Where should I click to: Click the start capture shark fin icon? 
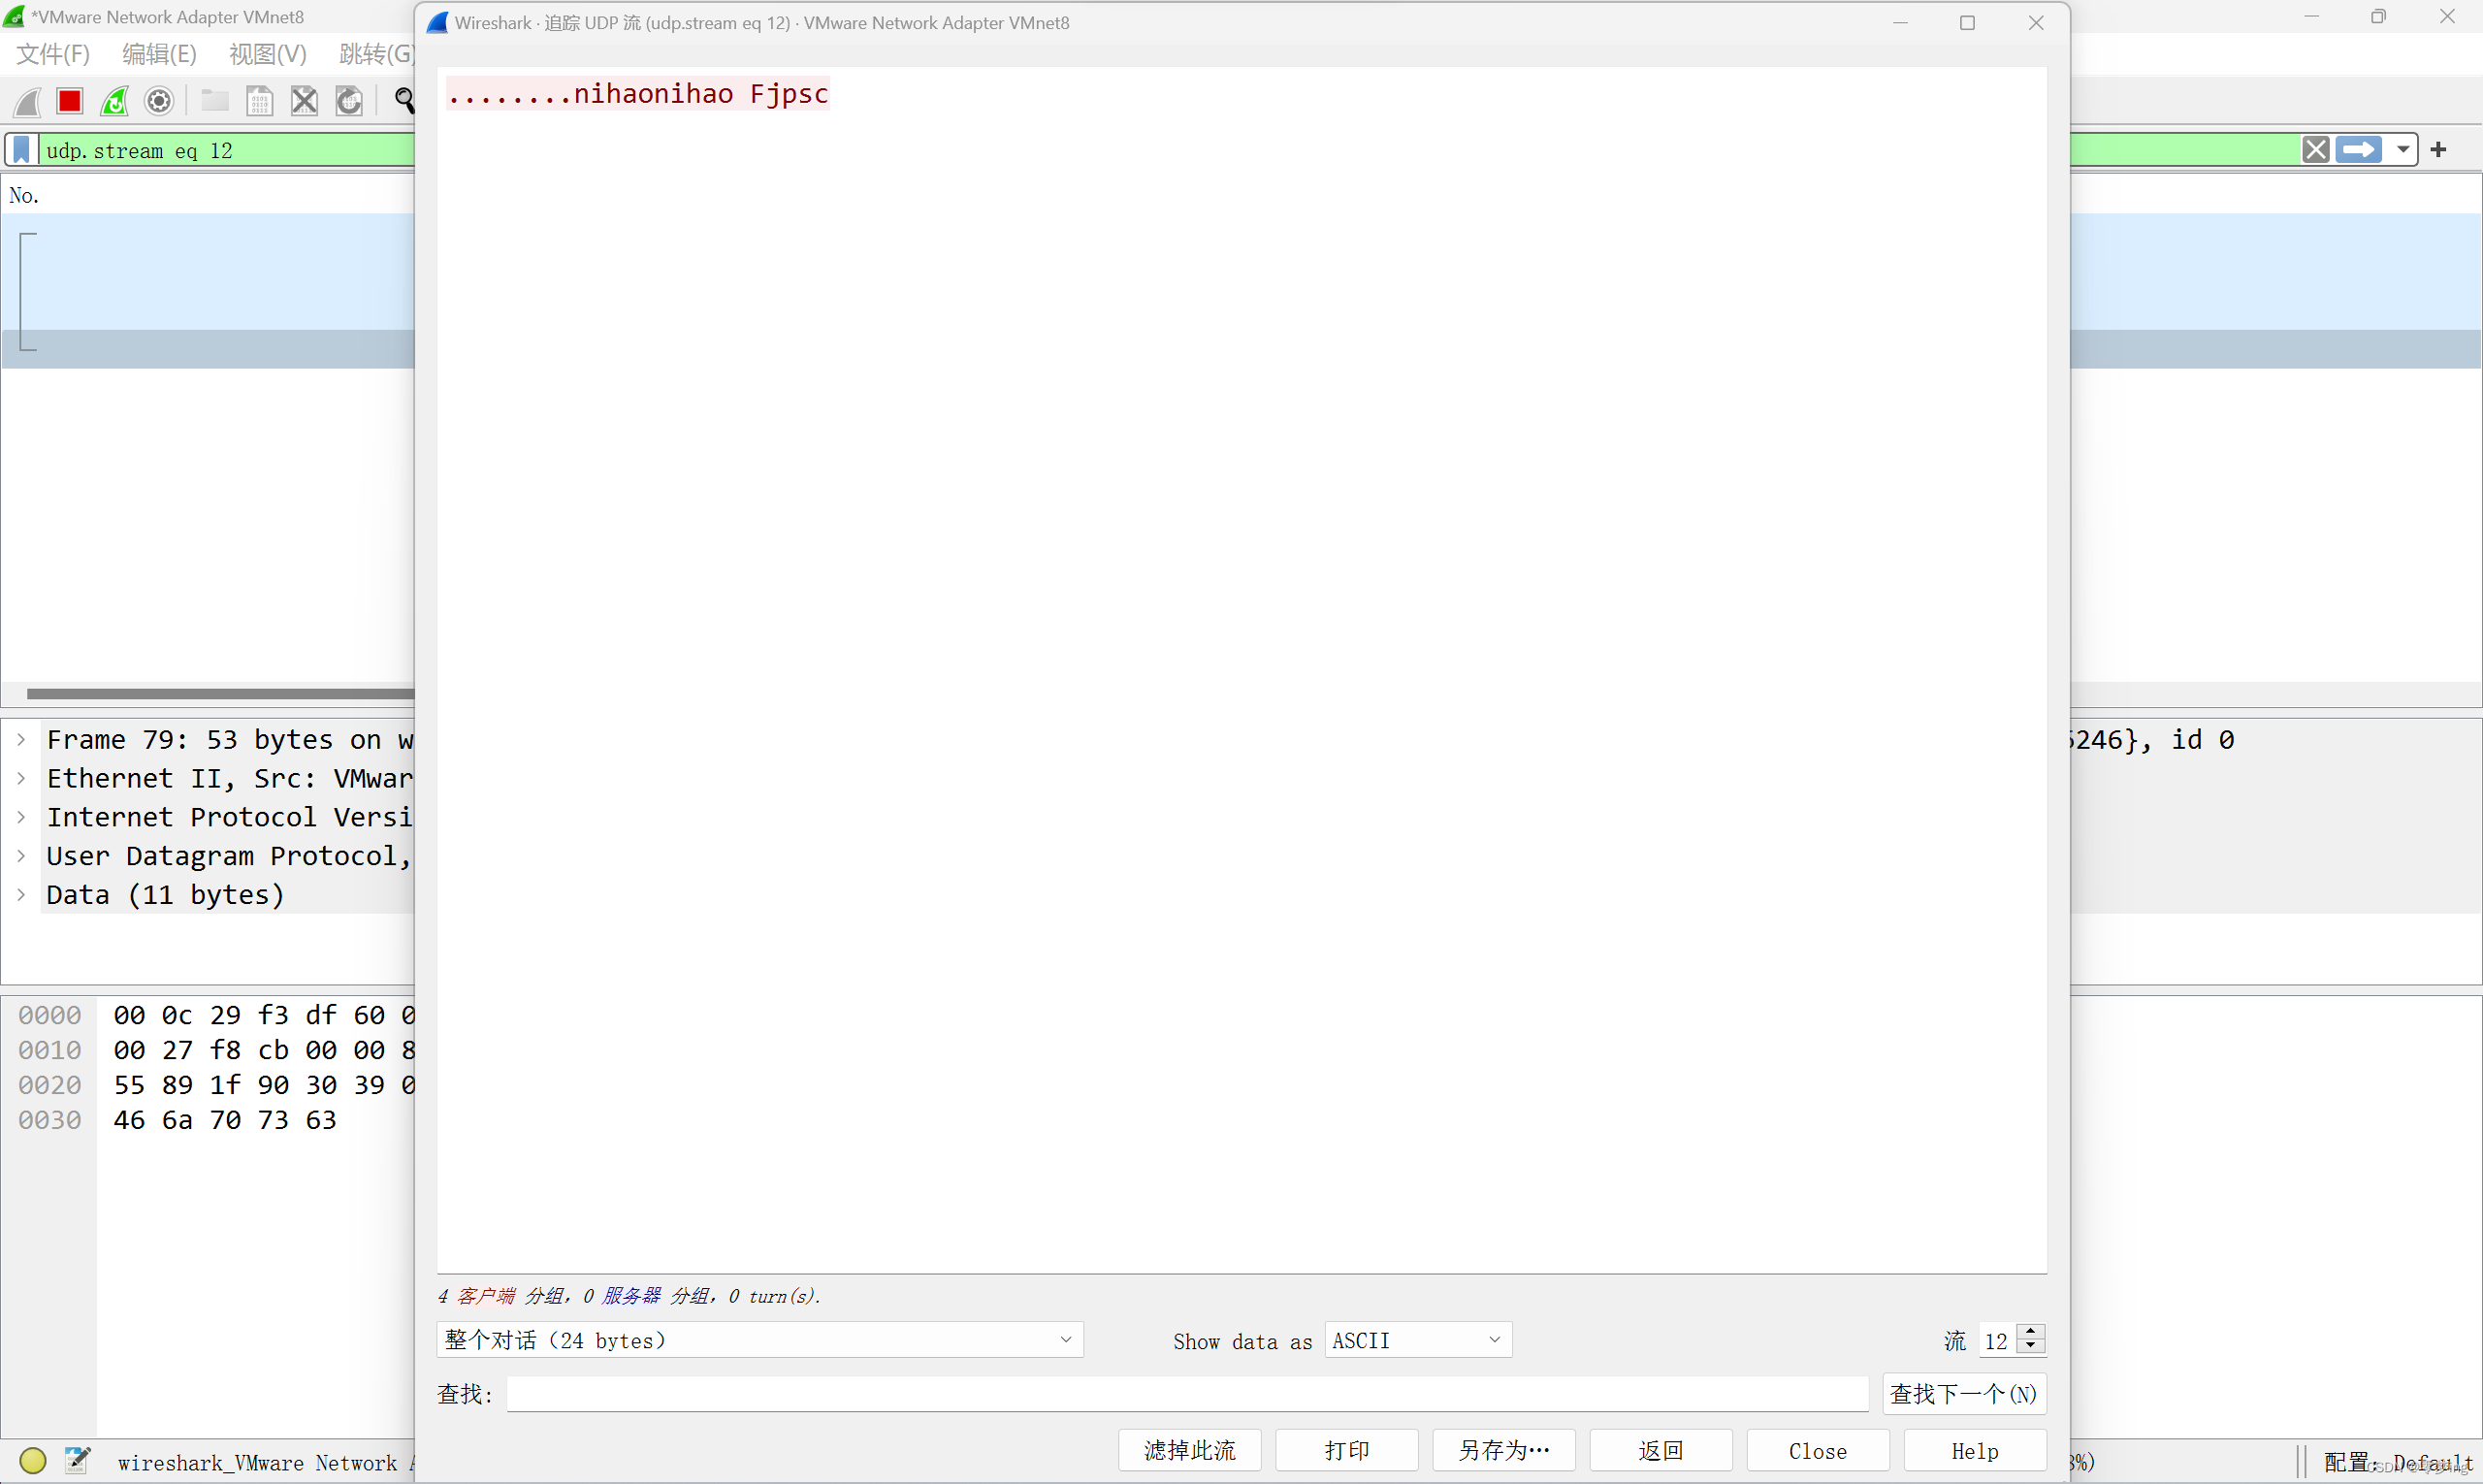[28, 101]
